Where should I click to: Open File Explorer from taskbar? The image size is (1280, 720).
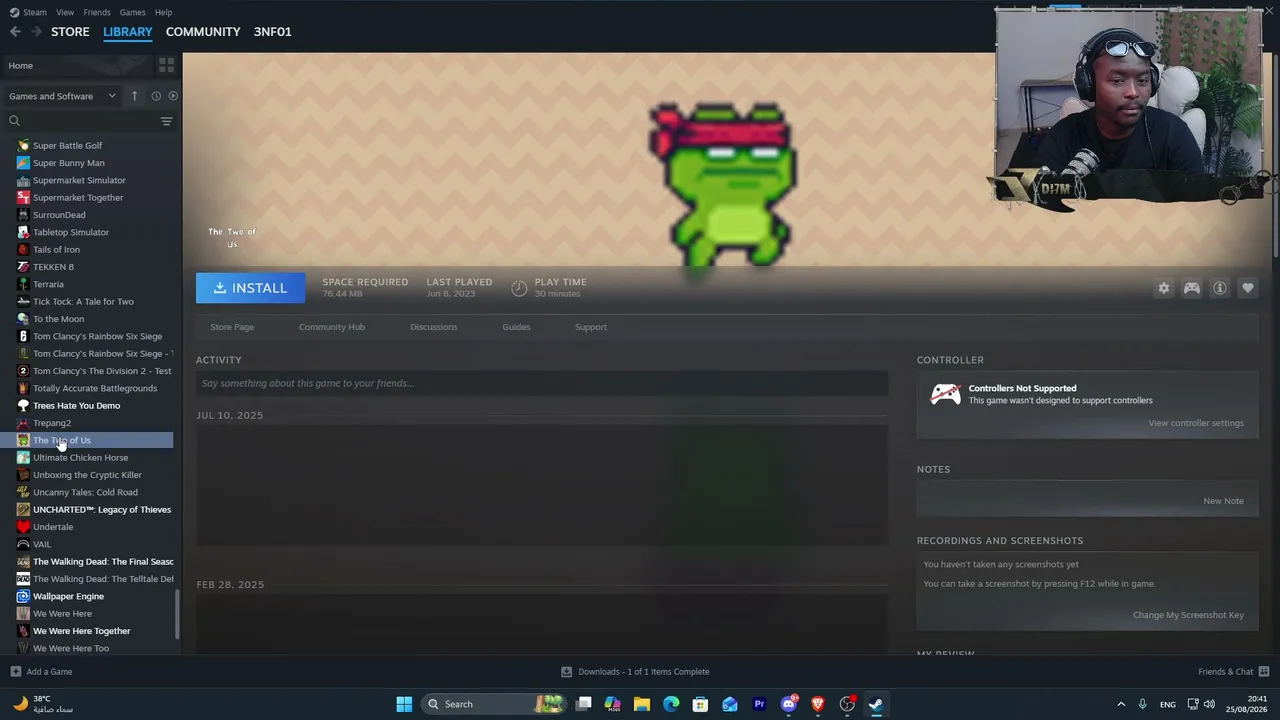click(642, 704)
